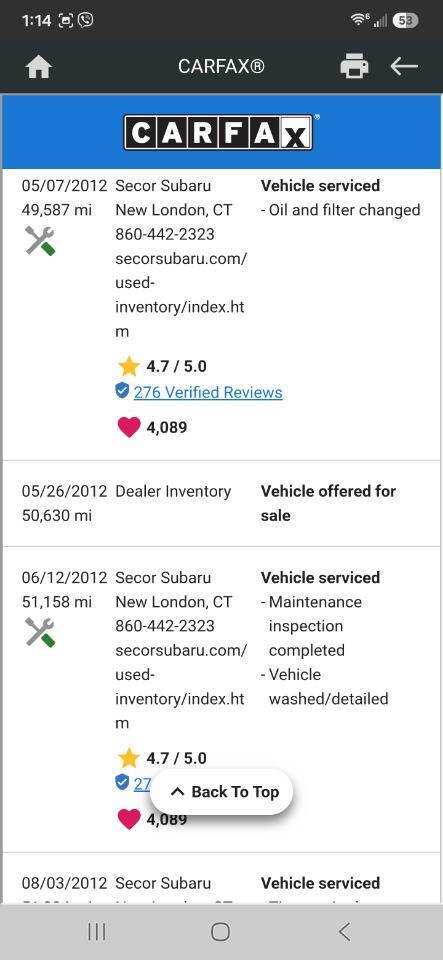Image resolution: width=443 pixels, height=960 pixels.
Task: Tap the CARFAX logo banner
Action: [x=221, y=132]
